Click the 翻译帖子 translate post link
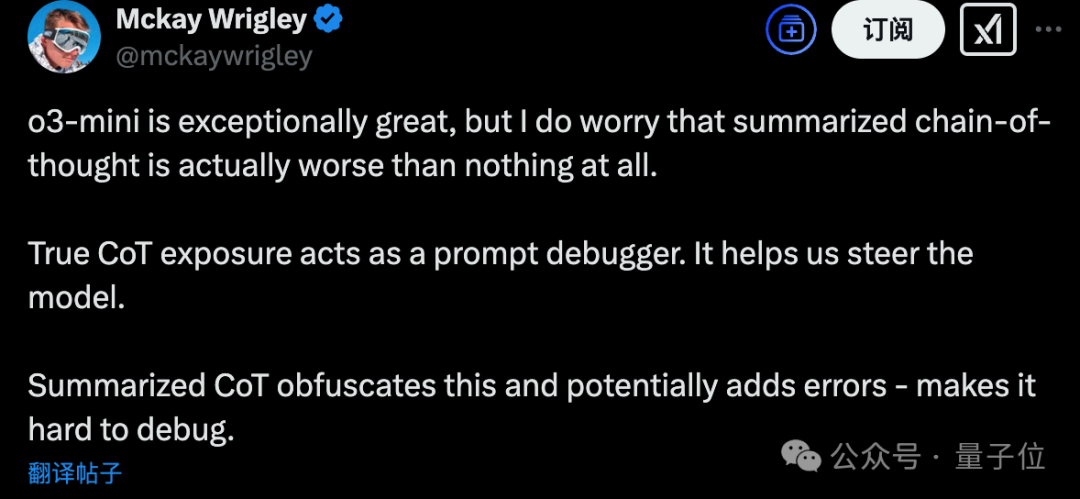Screen dimensions: 1080x499 click(75, 473)
